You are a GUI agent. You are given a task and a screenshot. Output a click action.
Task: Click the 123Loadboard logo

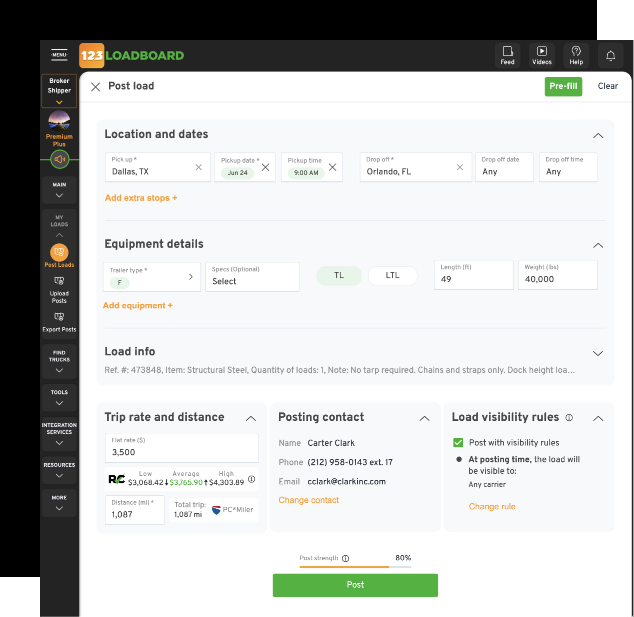(x=131, y=55)
